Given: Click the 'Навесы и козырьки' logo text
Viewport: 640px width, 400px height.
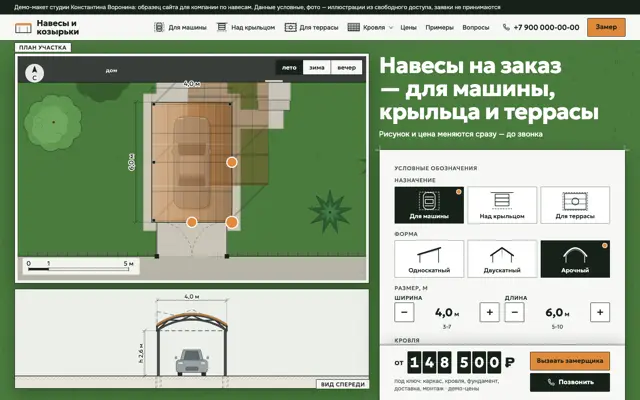Looking at the screenshot, I should pyautogui.click(x=58, y=27).
